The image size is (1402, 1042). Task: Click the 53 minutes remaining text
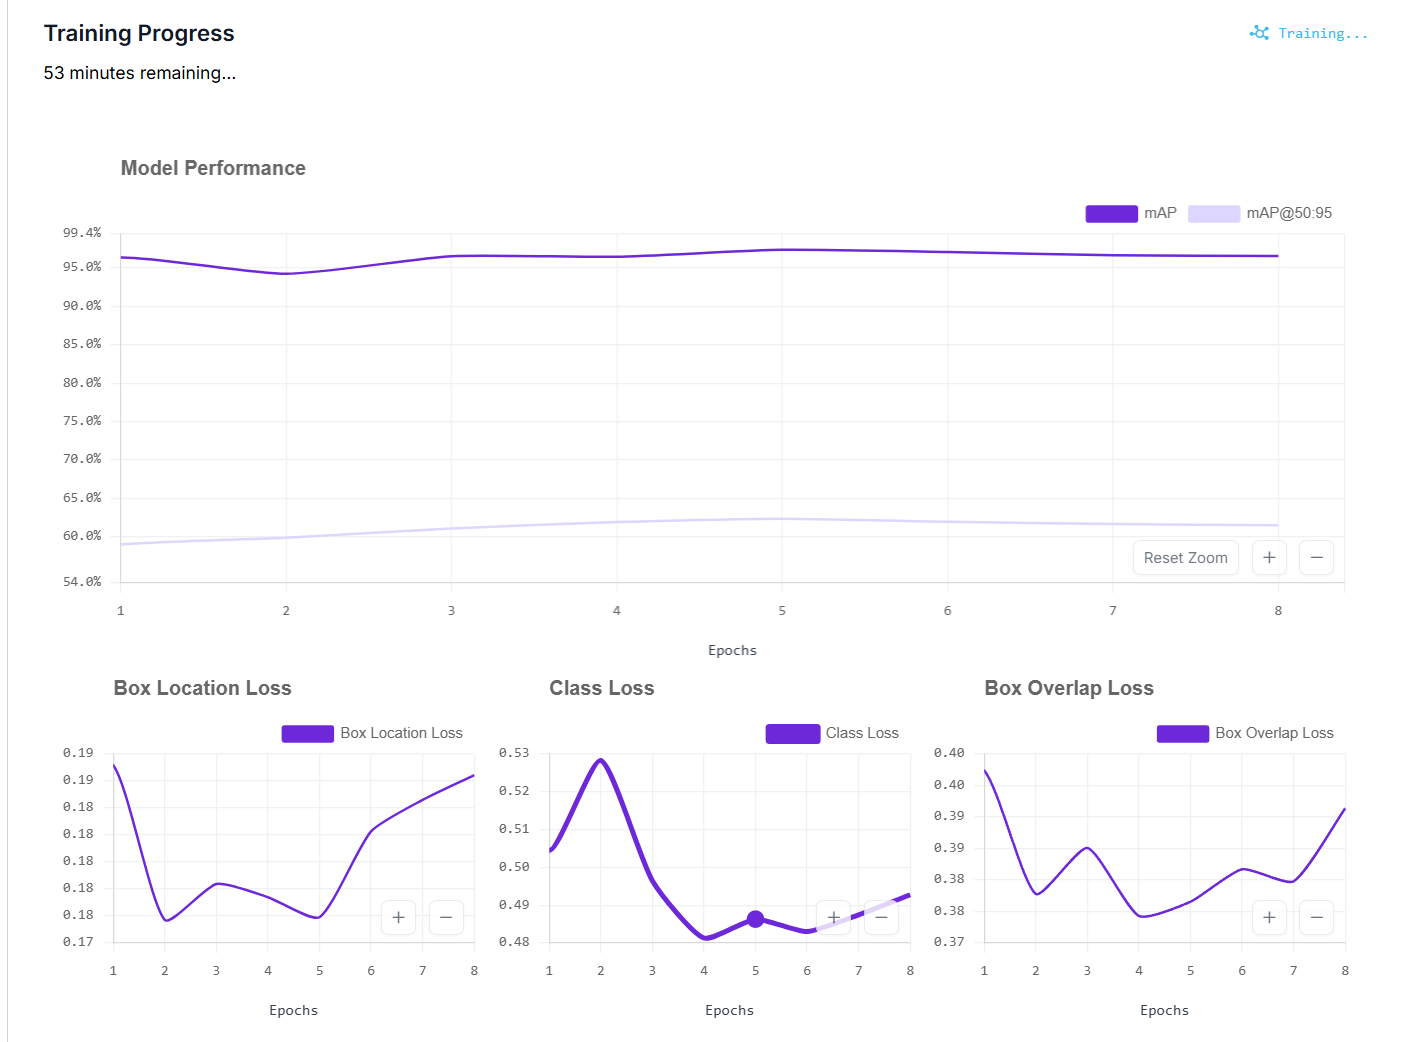coord(140,73)
